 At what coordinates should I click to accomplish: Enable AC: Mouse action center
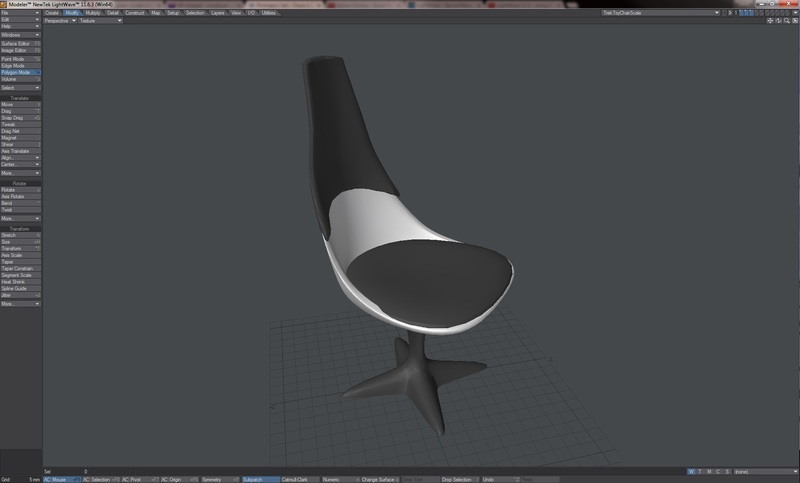[62, 479]
